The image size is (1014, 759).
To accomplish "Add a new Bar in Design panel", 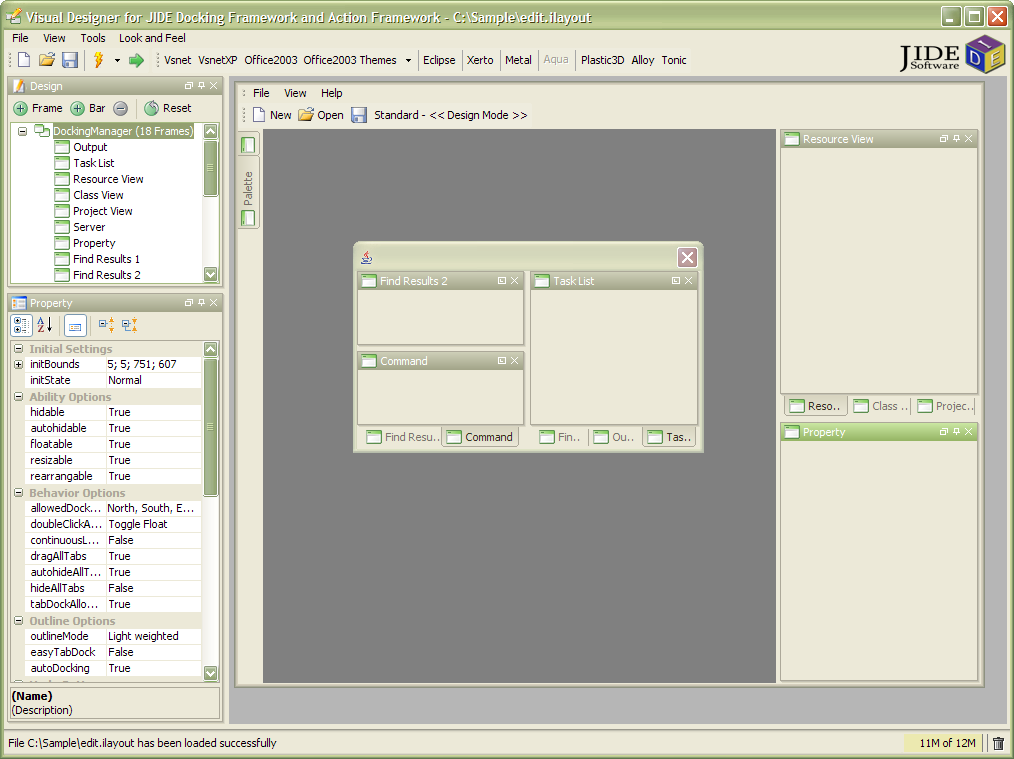I will coord(88,109).
